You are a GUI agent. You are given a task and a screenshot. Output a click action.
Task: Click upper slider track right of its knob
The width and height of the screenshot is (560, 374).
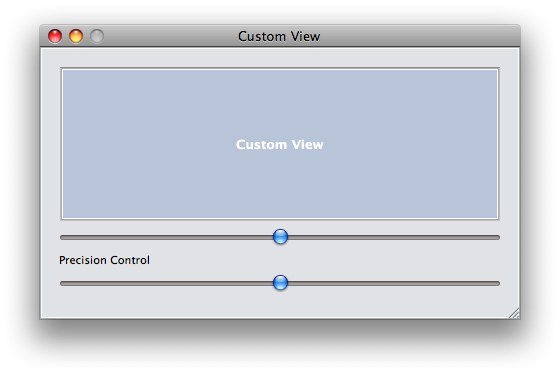click(x=394, y=237)
